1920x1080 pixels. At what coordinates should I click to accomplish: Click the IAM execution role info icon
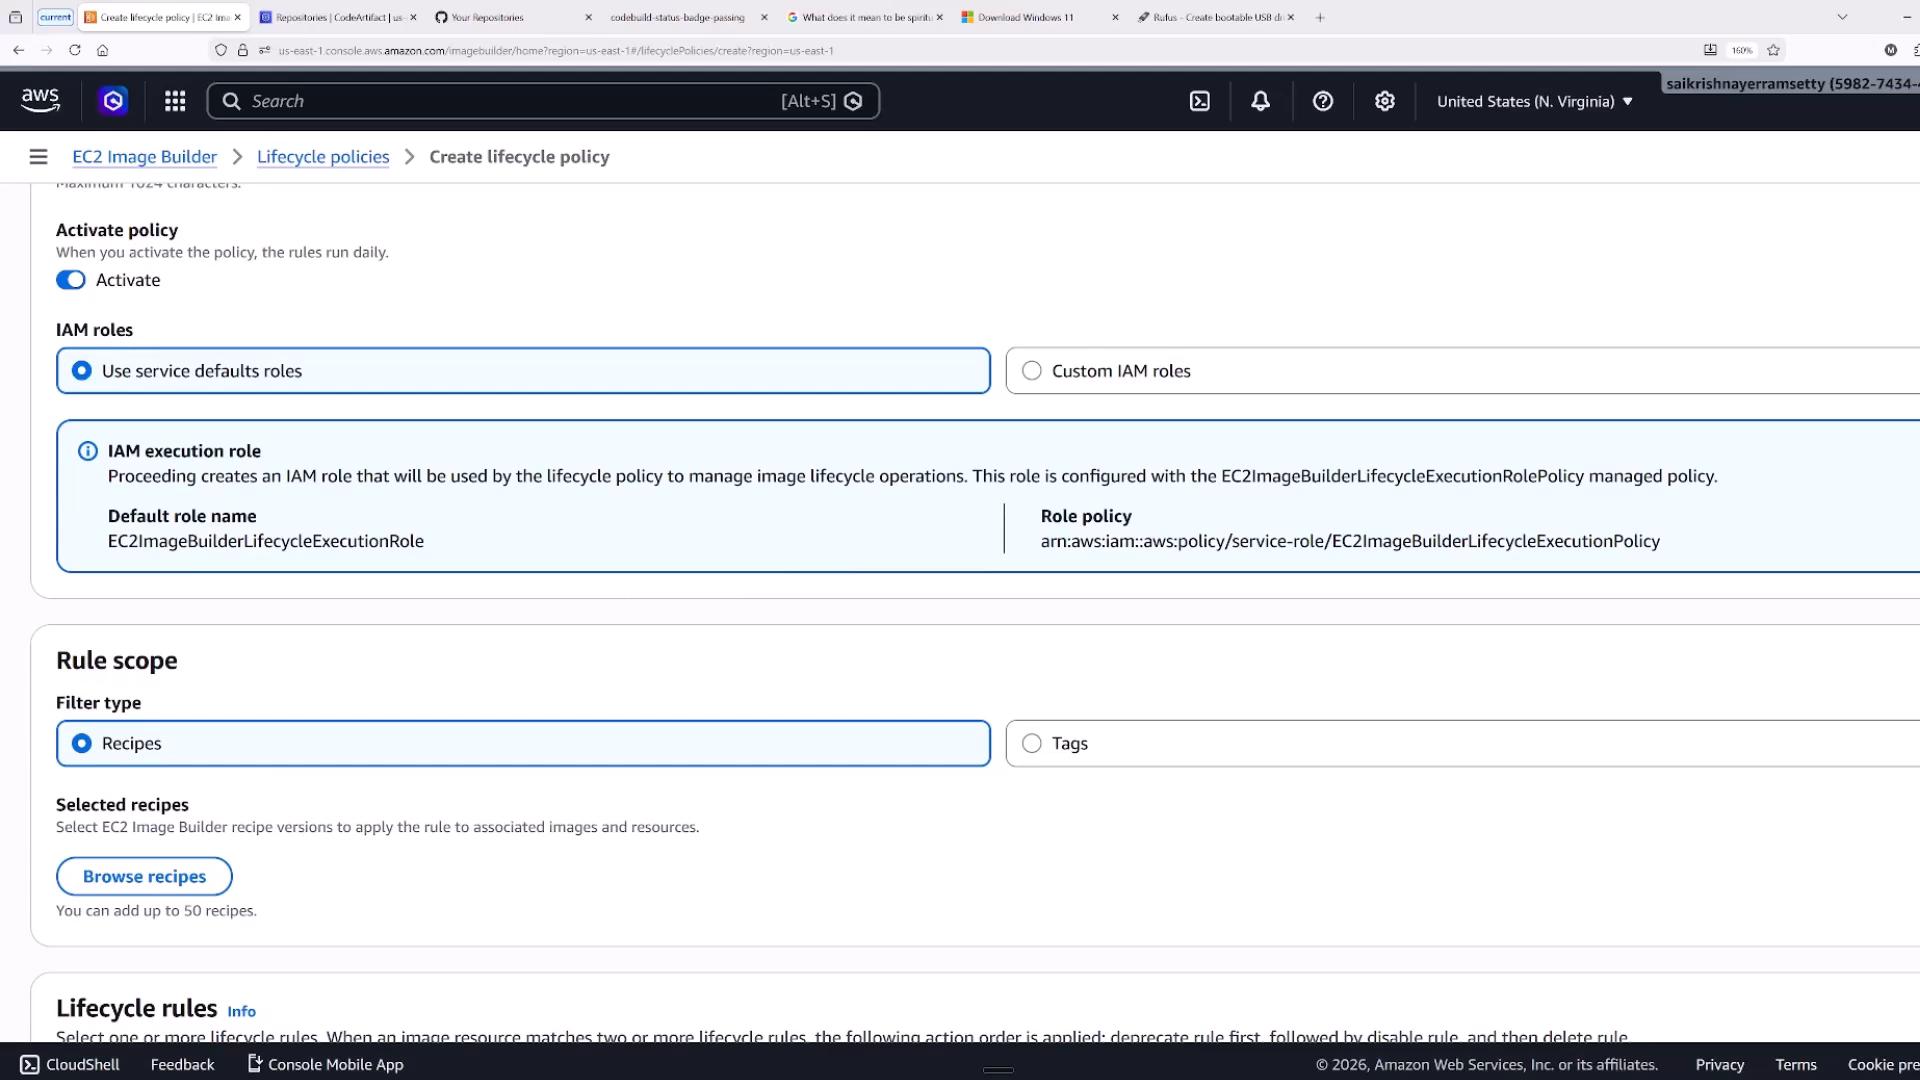point(88,451)
